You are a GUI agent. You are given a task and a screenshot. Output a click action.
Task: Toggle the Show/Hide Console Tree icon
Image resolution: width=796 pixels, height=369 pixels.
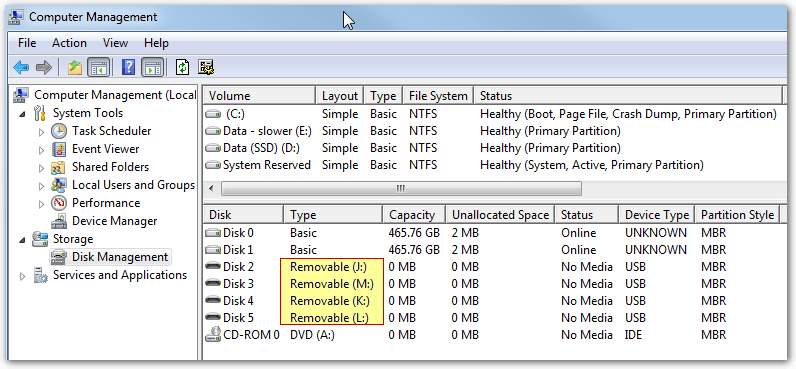coord(98,67)
